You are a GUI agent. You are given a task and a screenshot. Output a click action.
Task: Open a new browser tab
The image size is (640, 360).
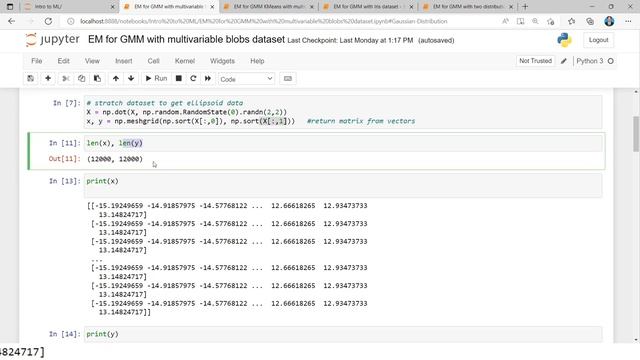click(x=525, y=7)
